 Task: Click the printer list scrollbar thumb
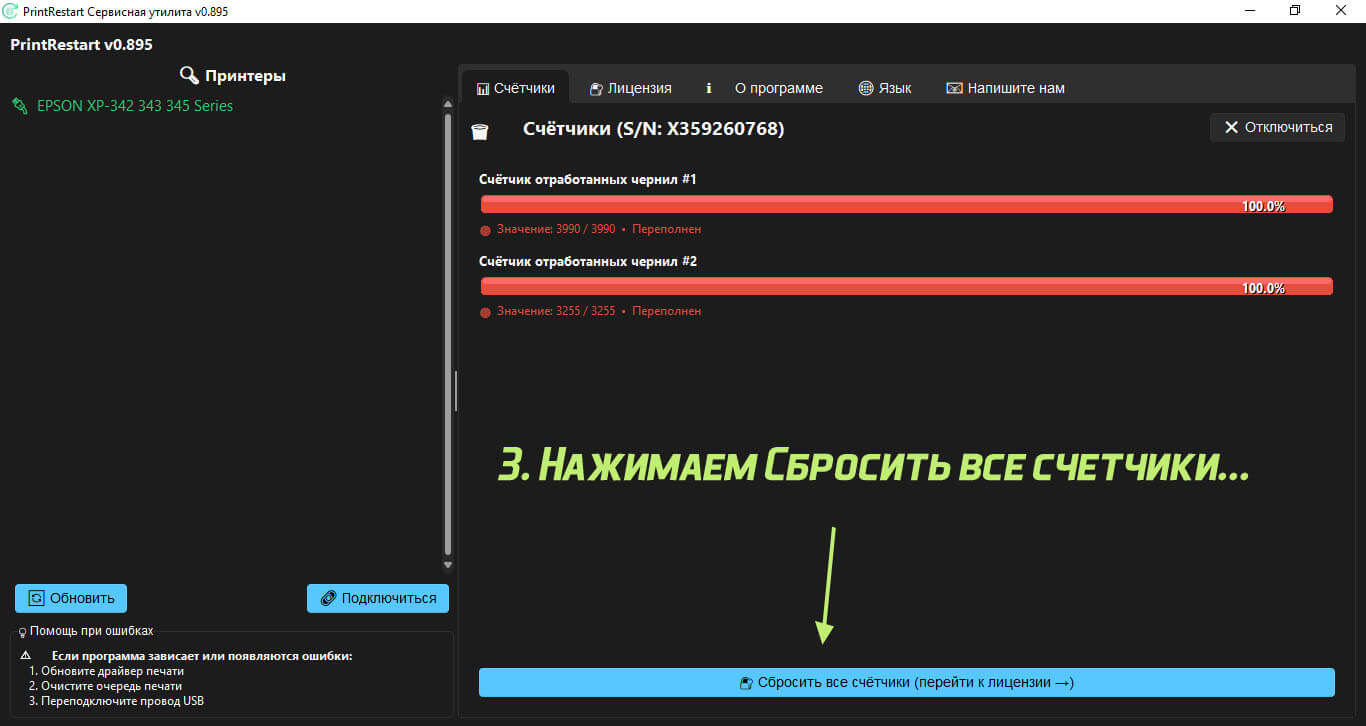[448, 334]
